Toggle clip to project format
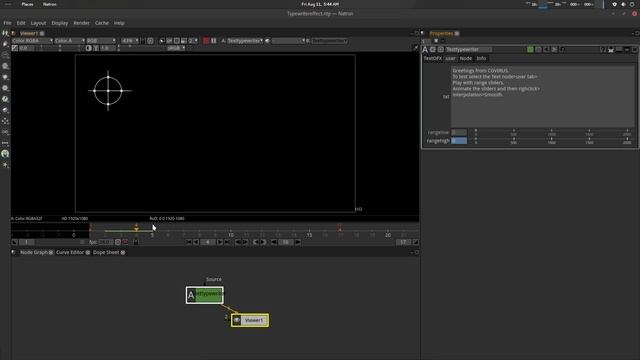Viewport: 640px width, 360px height. 162,41
